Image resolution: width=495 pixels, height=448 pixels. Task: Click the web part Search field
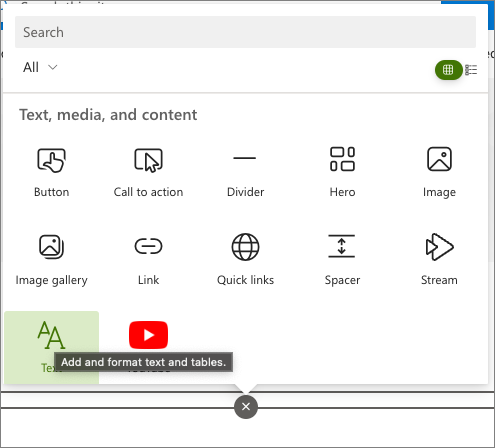[245, 32]
